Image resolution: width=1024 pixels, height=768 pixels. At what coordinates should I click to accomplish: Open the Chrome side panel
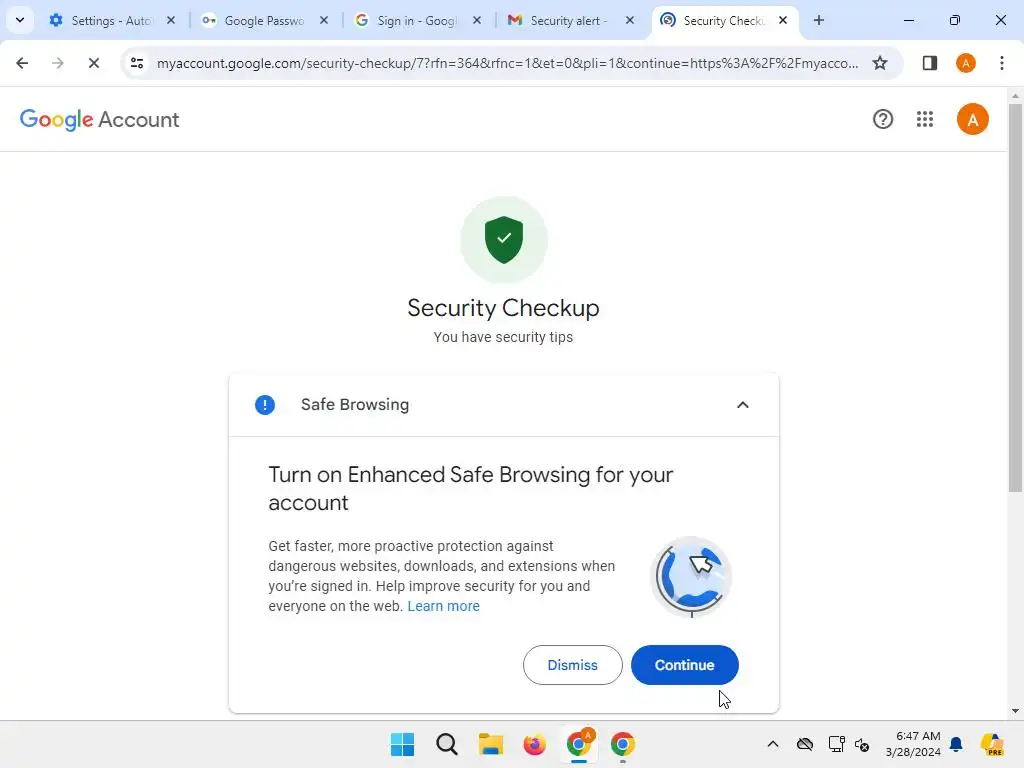click(930, 63)
